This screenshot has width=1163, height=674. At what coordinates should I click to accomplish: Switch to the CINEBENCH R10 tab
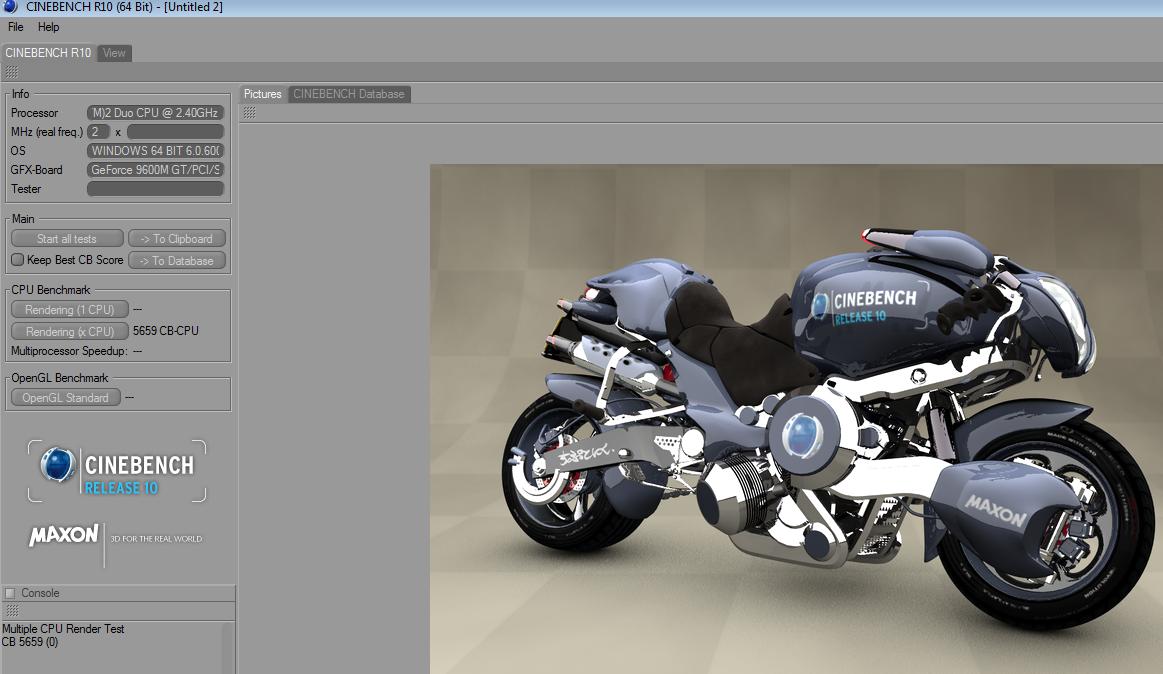[x=47, y=53]
